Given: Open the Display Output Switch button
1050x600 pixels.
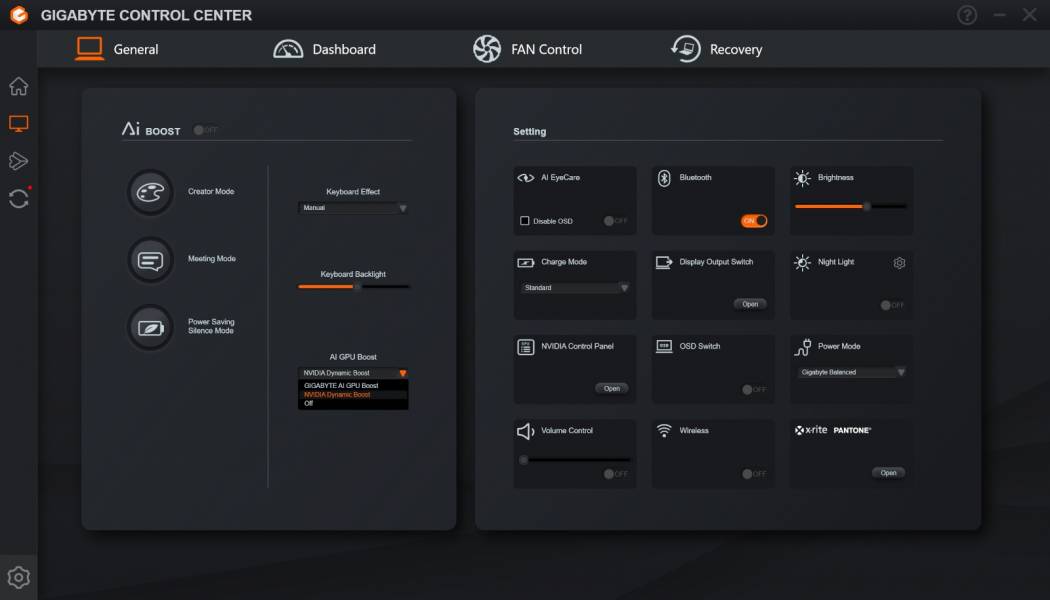Looking at the screenshot, I should coord(749,304).
